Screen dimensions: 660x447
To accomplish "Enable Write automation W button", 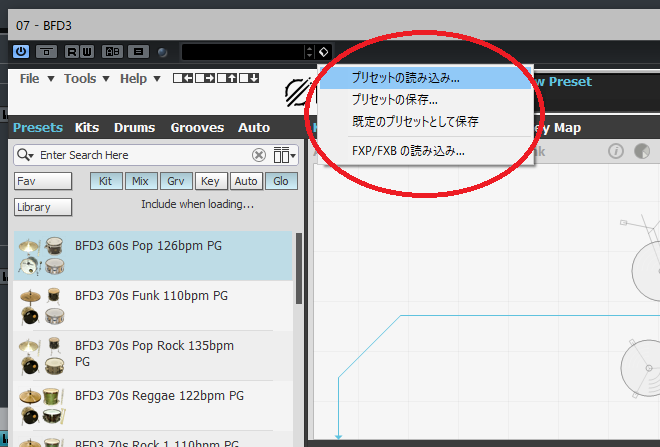I will [x=87, y=52].
